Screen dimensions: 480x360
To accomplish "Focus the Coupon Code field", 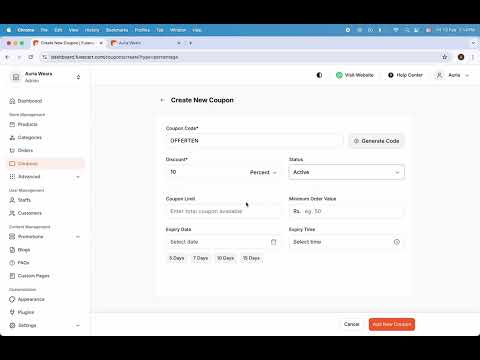I will click(x=254, y=141).
